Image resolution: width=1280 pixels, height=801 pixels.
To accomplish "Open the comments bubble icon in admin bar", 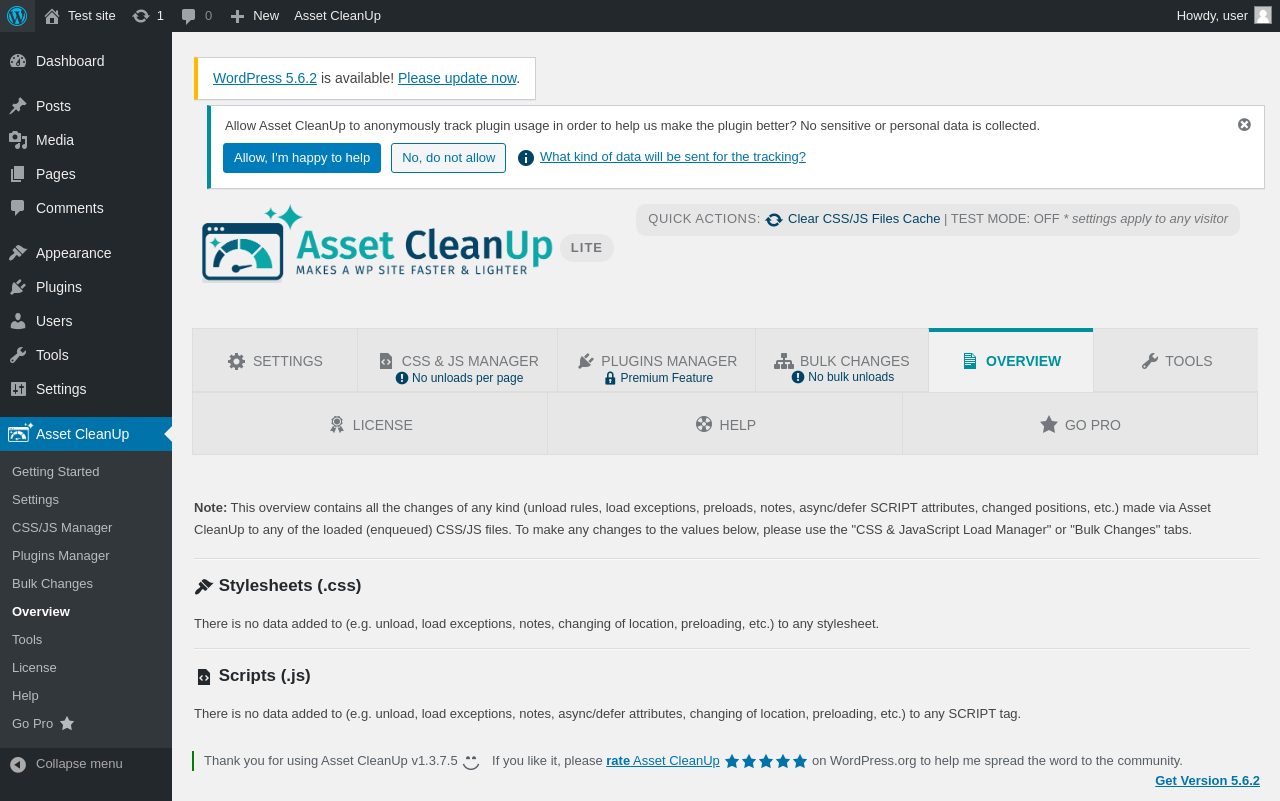I will point(188,16).
